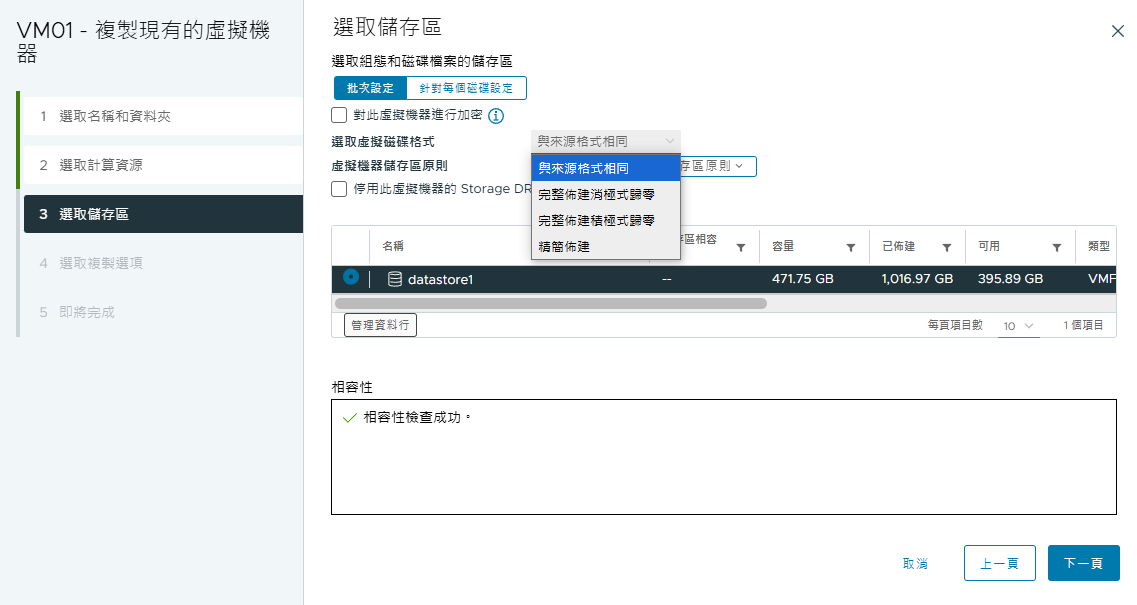Click the horizontal scrollbar under datastore table
Screen dimensions: 1137x605
[x=550, y=303]
